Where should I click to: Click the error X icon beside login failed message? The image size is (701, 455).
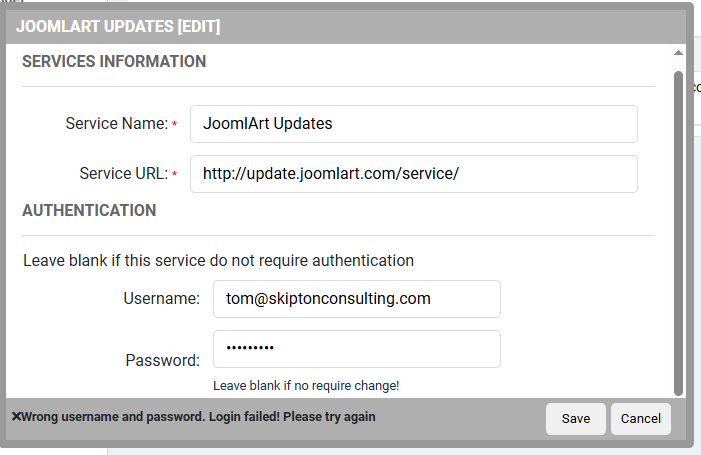tap(16, 417)
